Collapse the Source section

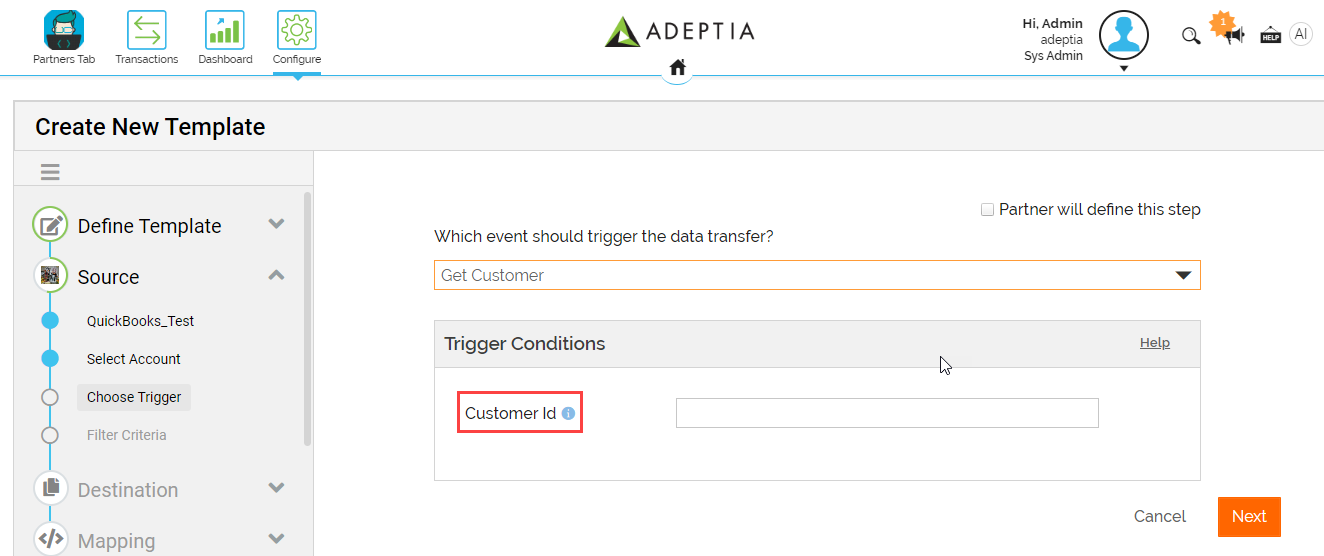(x=277, y=275)
